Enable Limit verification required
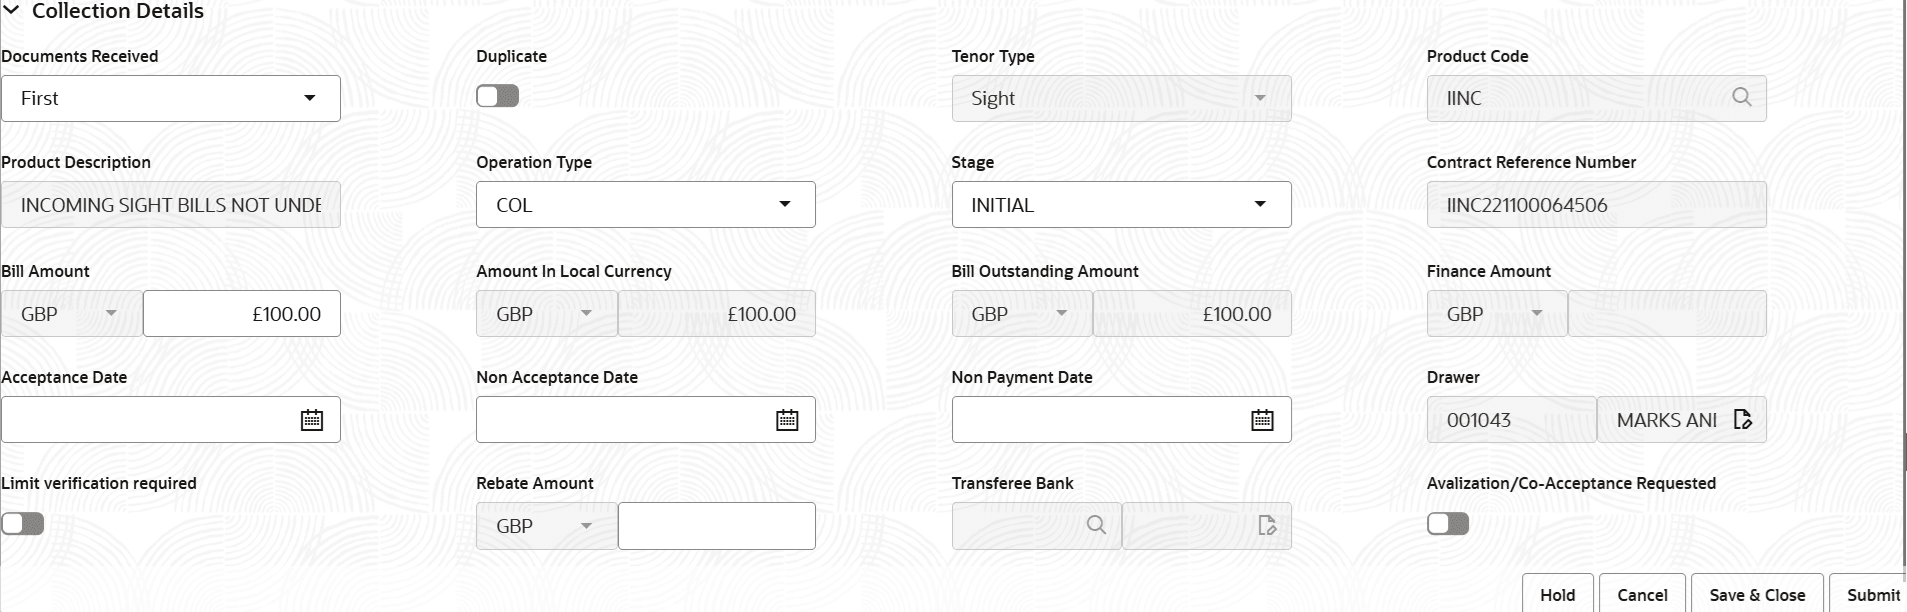 pyautogui.click(x=22, y=523)
